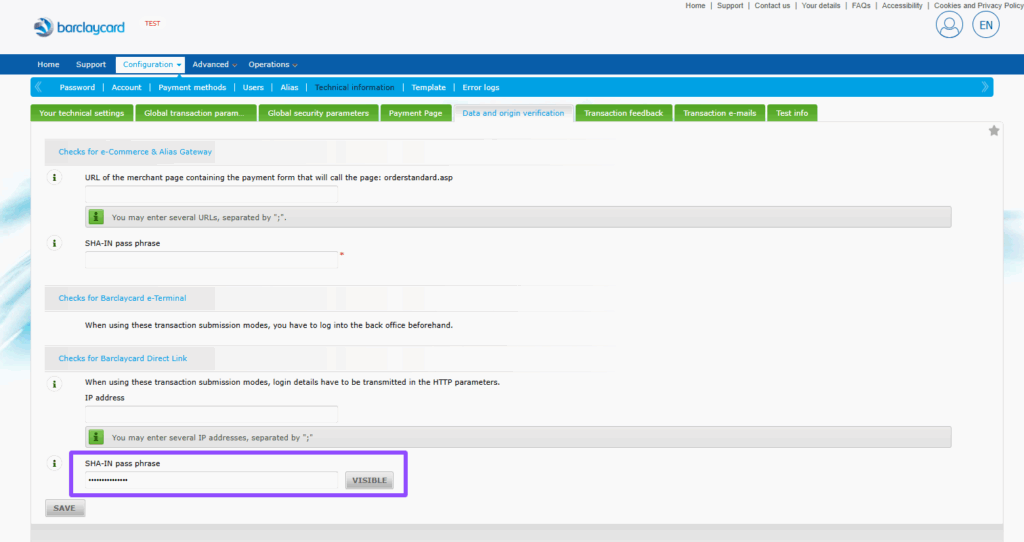Click Checks for Barclaycard Direct Link heading
The image size is (1024, 542).
[123, 359]
